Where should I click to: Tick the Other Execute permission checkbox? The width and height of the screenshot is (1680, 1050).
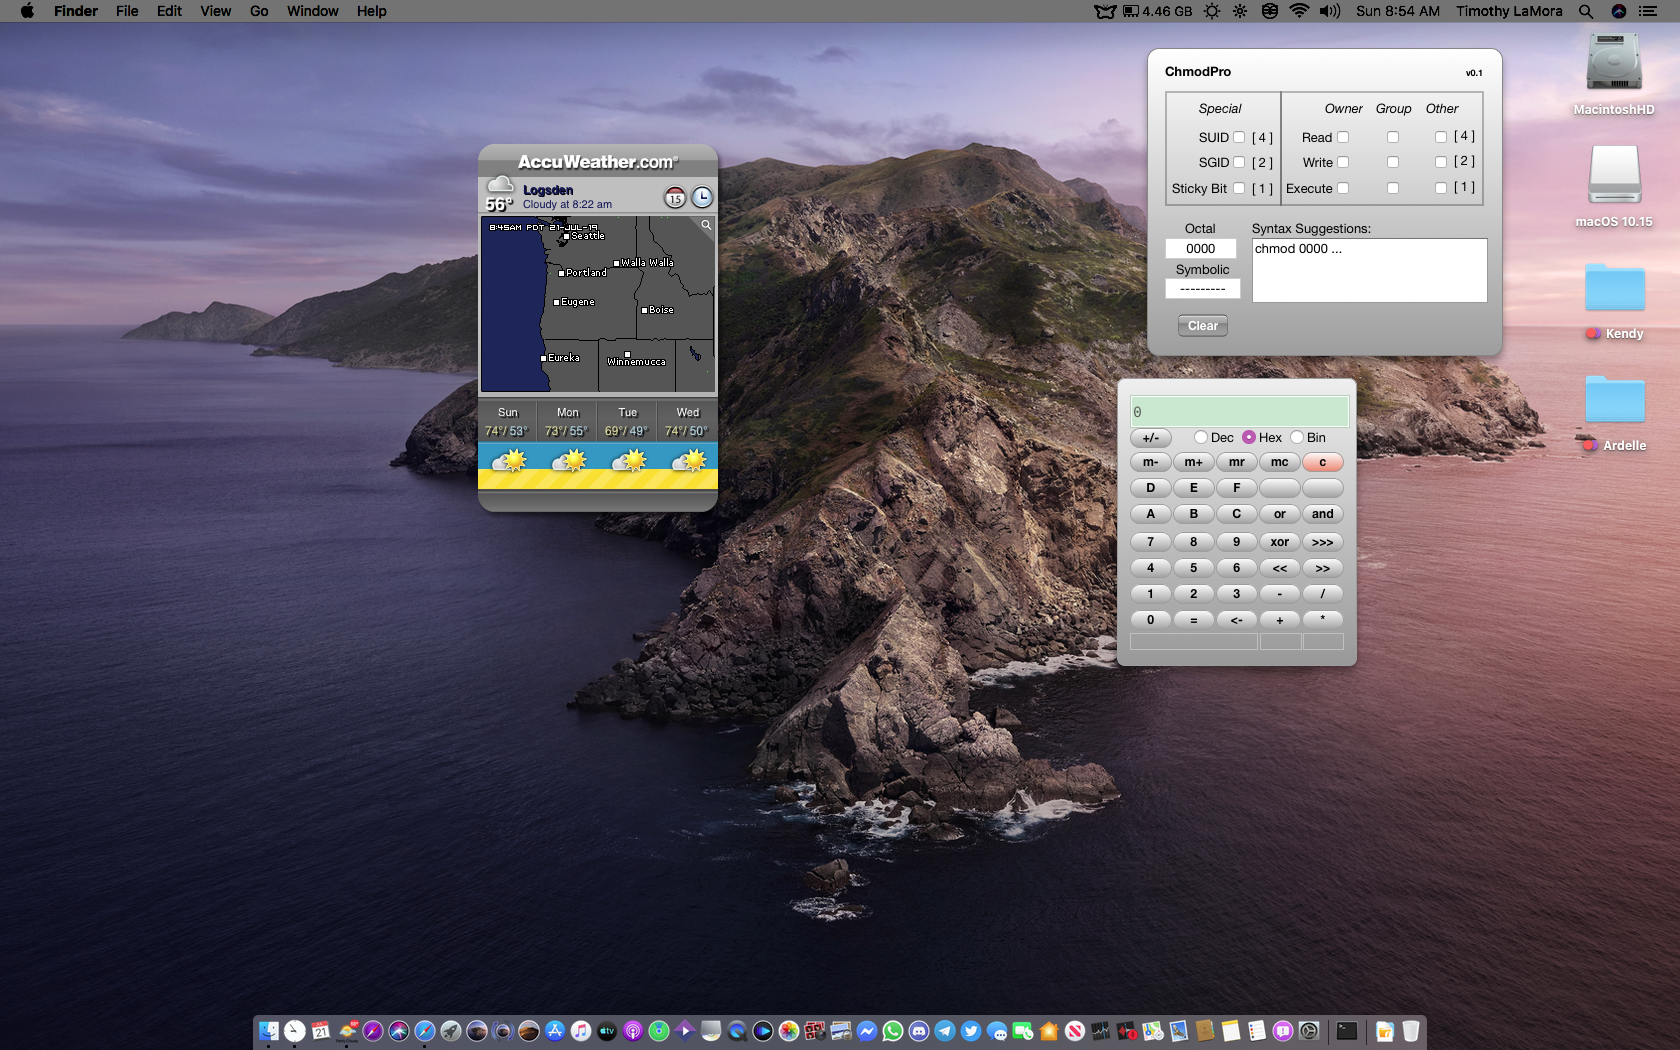point(1441,188)
